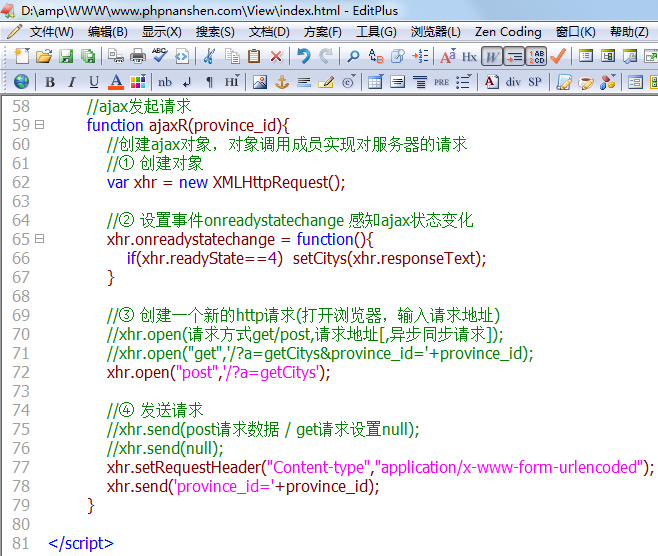Click the Save All icon
Viewport: 658px width, 556px height.
[x=88, y=56]
